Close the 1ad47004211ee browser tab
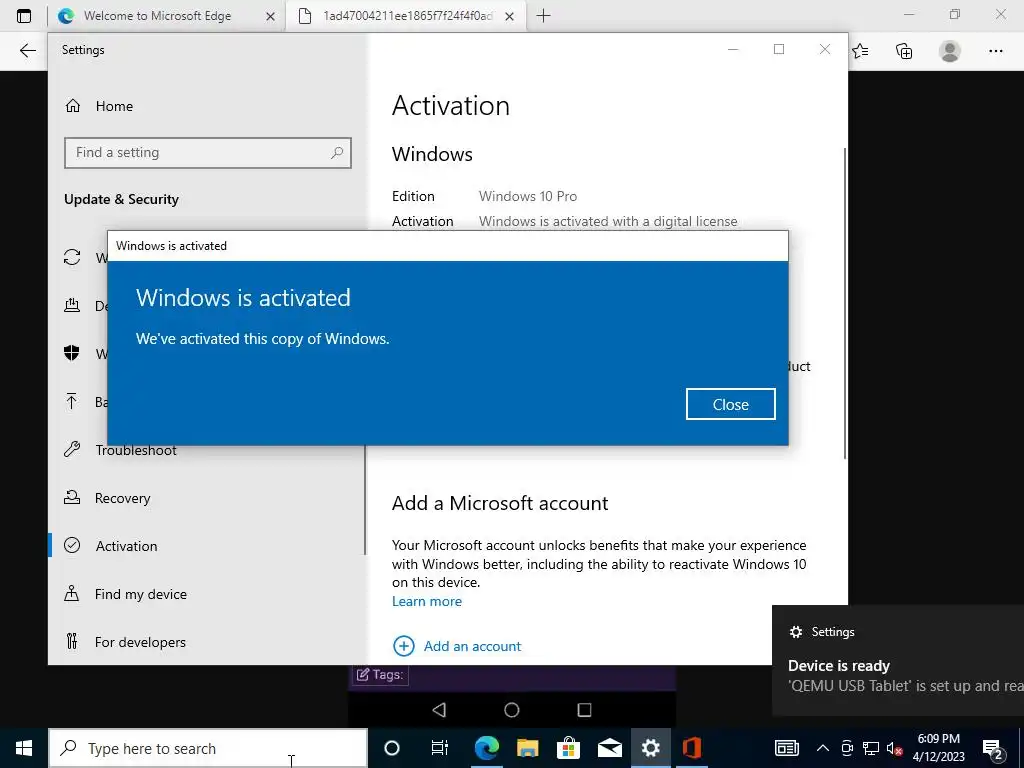Screen dimensions: 1024x768 tap(510, 16)
